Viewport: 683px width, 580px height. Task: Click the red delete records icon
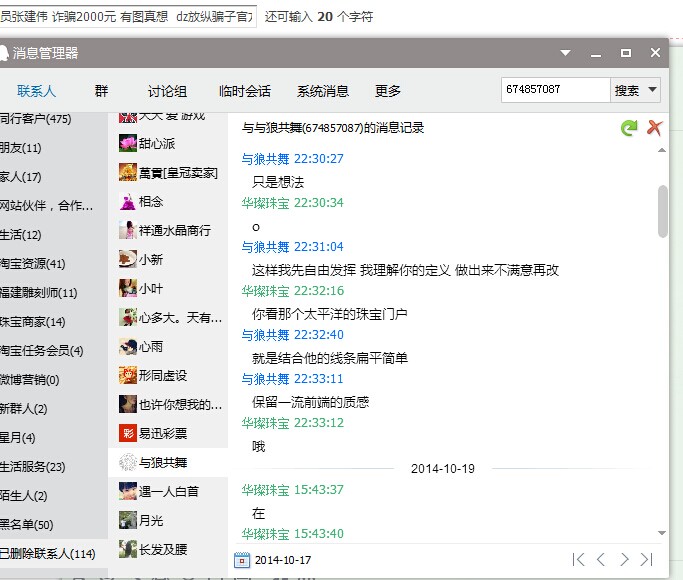[654, 128]
